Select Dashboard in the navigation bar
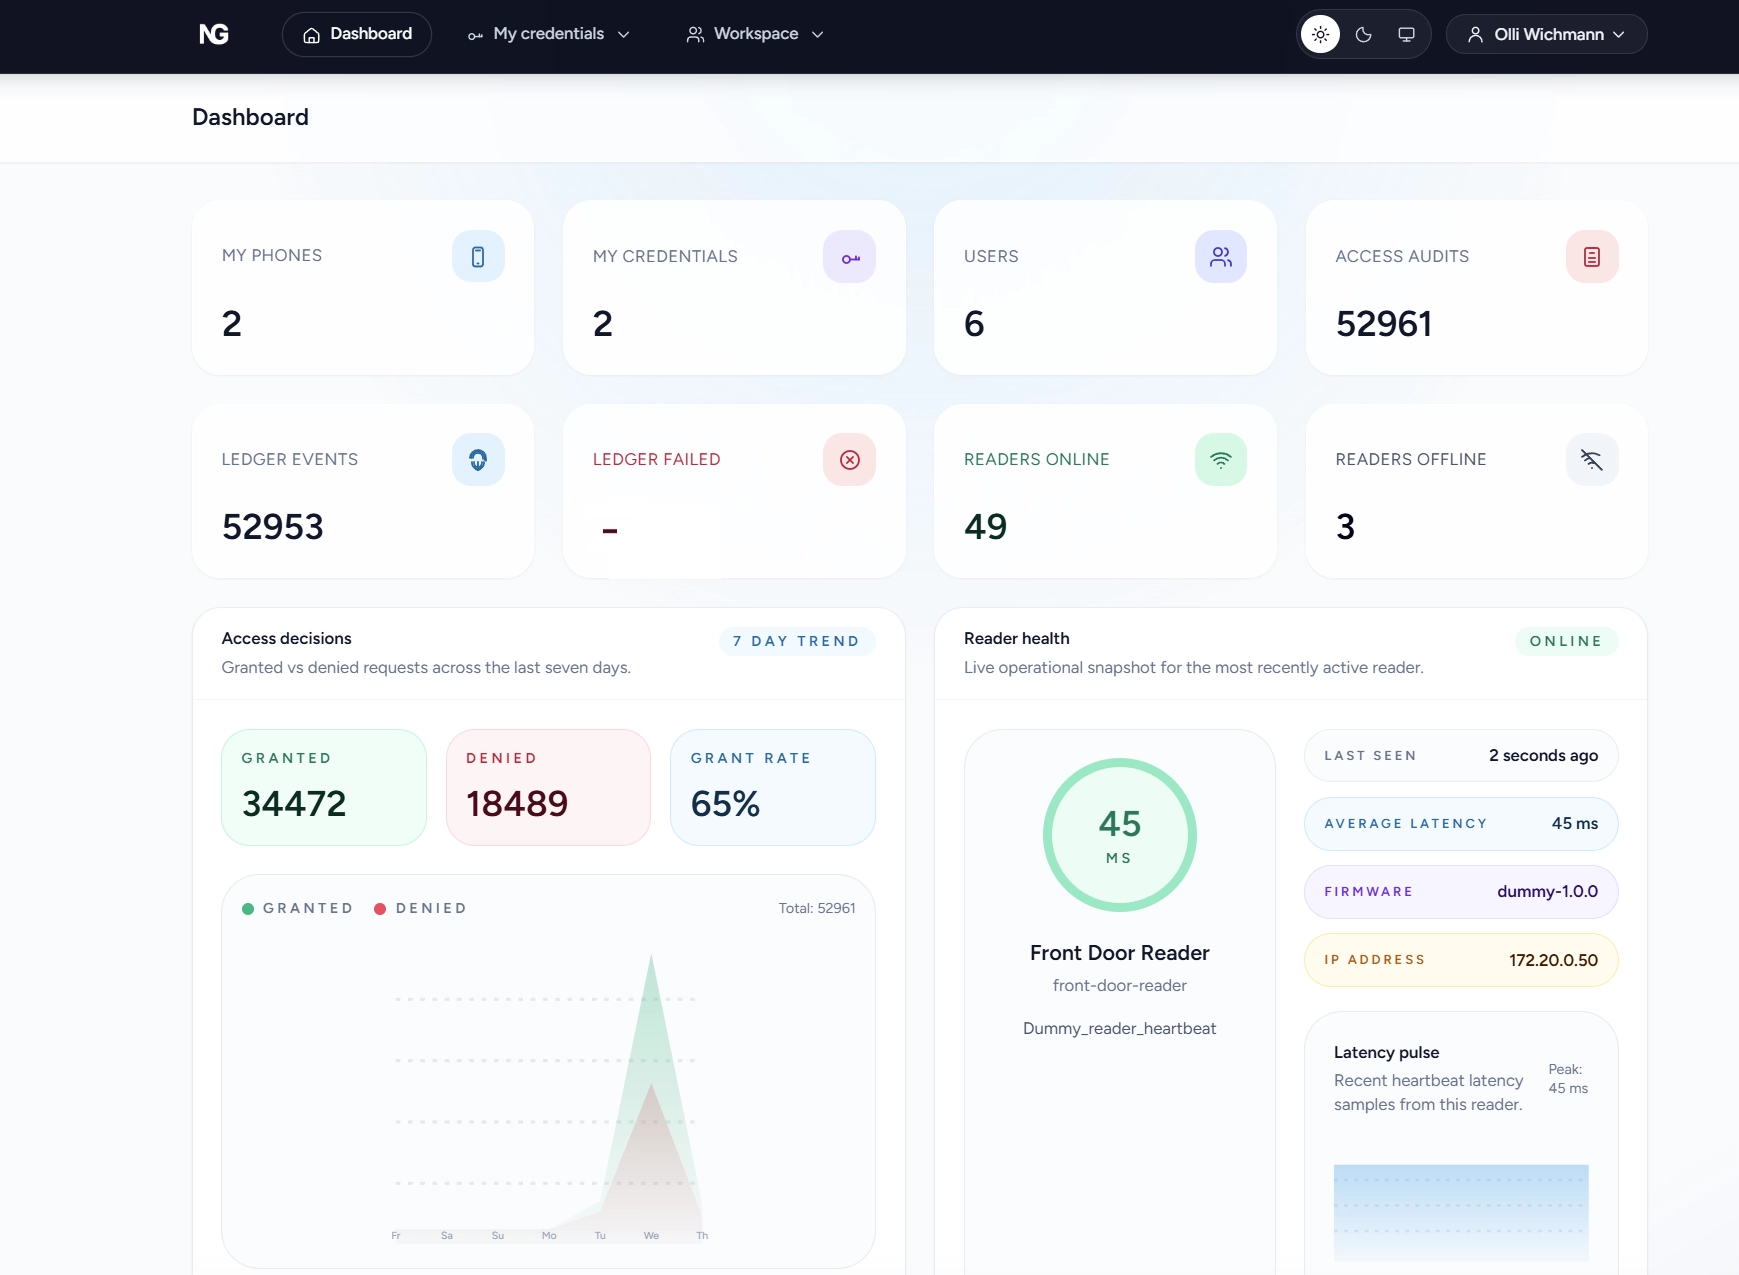Screen dimensions: 1739x1275 [x=357, y=34]
